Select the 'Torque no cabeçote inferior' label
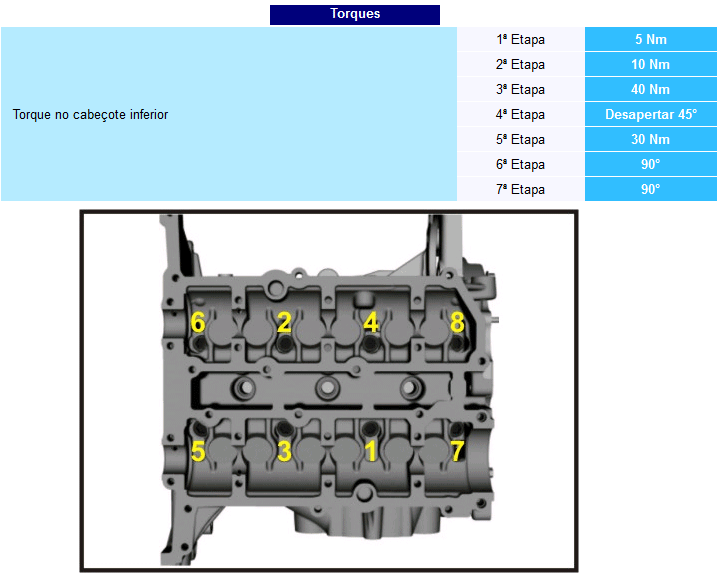This screenshot has height=575, width=724. [x=90, y=115]
